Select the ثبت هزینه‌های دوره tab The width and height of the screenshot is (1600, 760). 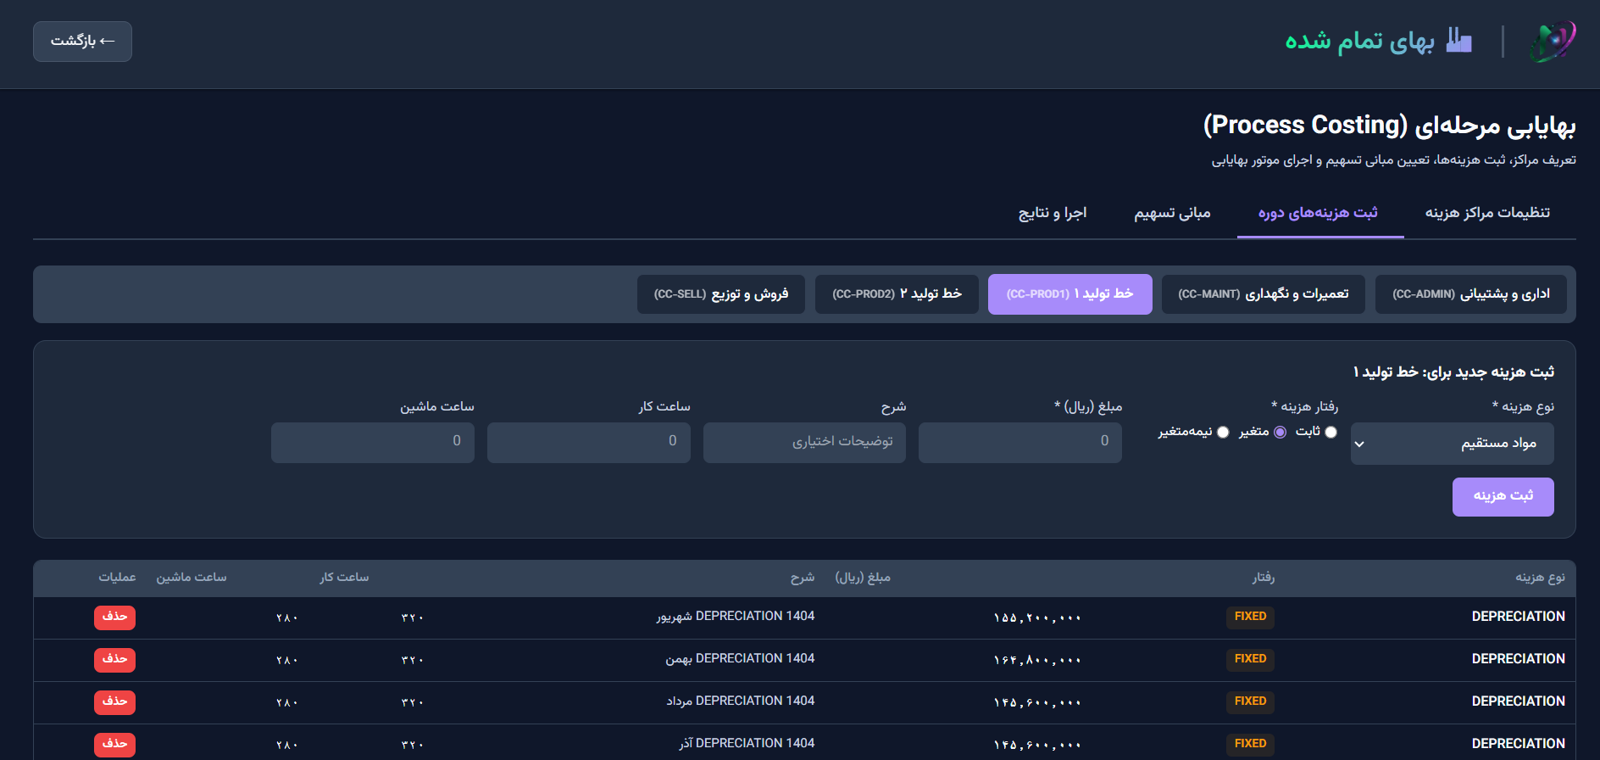[1318, 212]
